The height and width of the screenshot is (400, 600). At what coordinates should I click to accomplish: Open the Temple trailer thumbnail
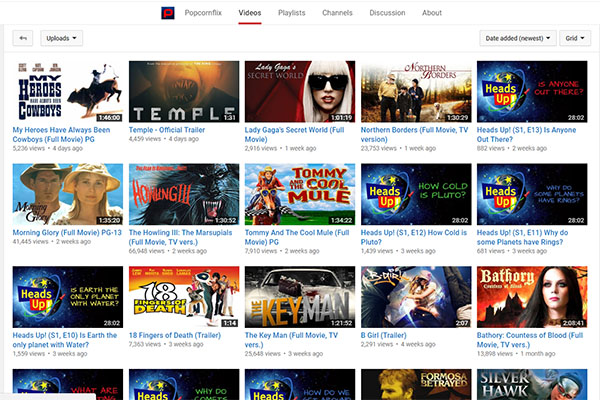click(x=184, y=91)
